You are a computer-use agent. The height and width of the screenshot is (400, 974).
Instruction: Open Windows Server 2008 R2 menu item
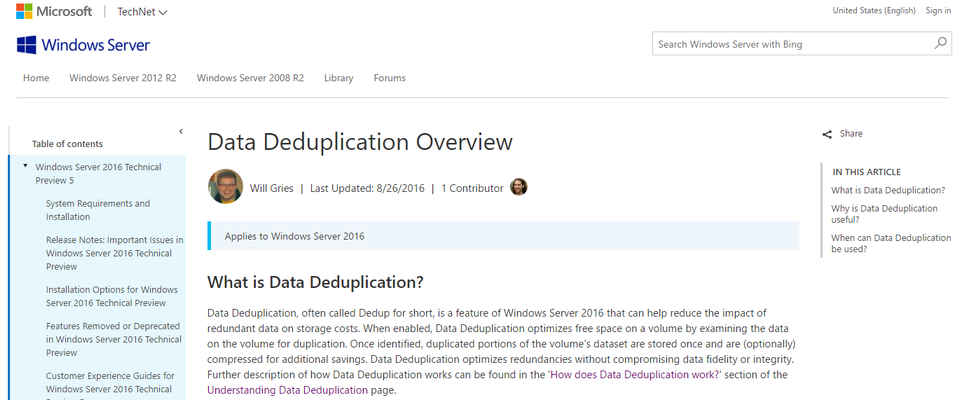250,78
